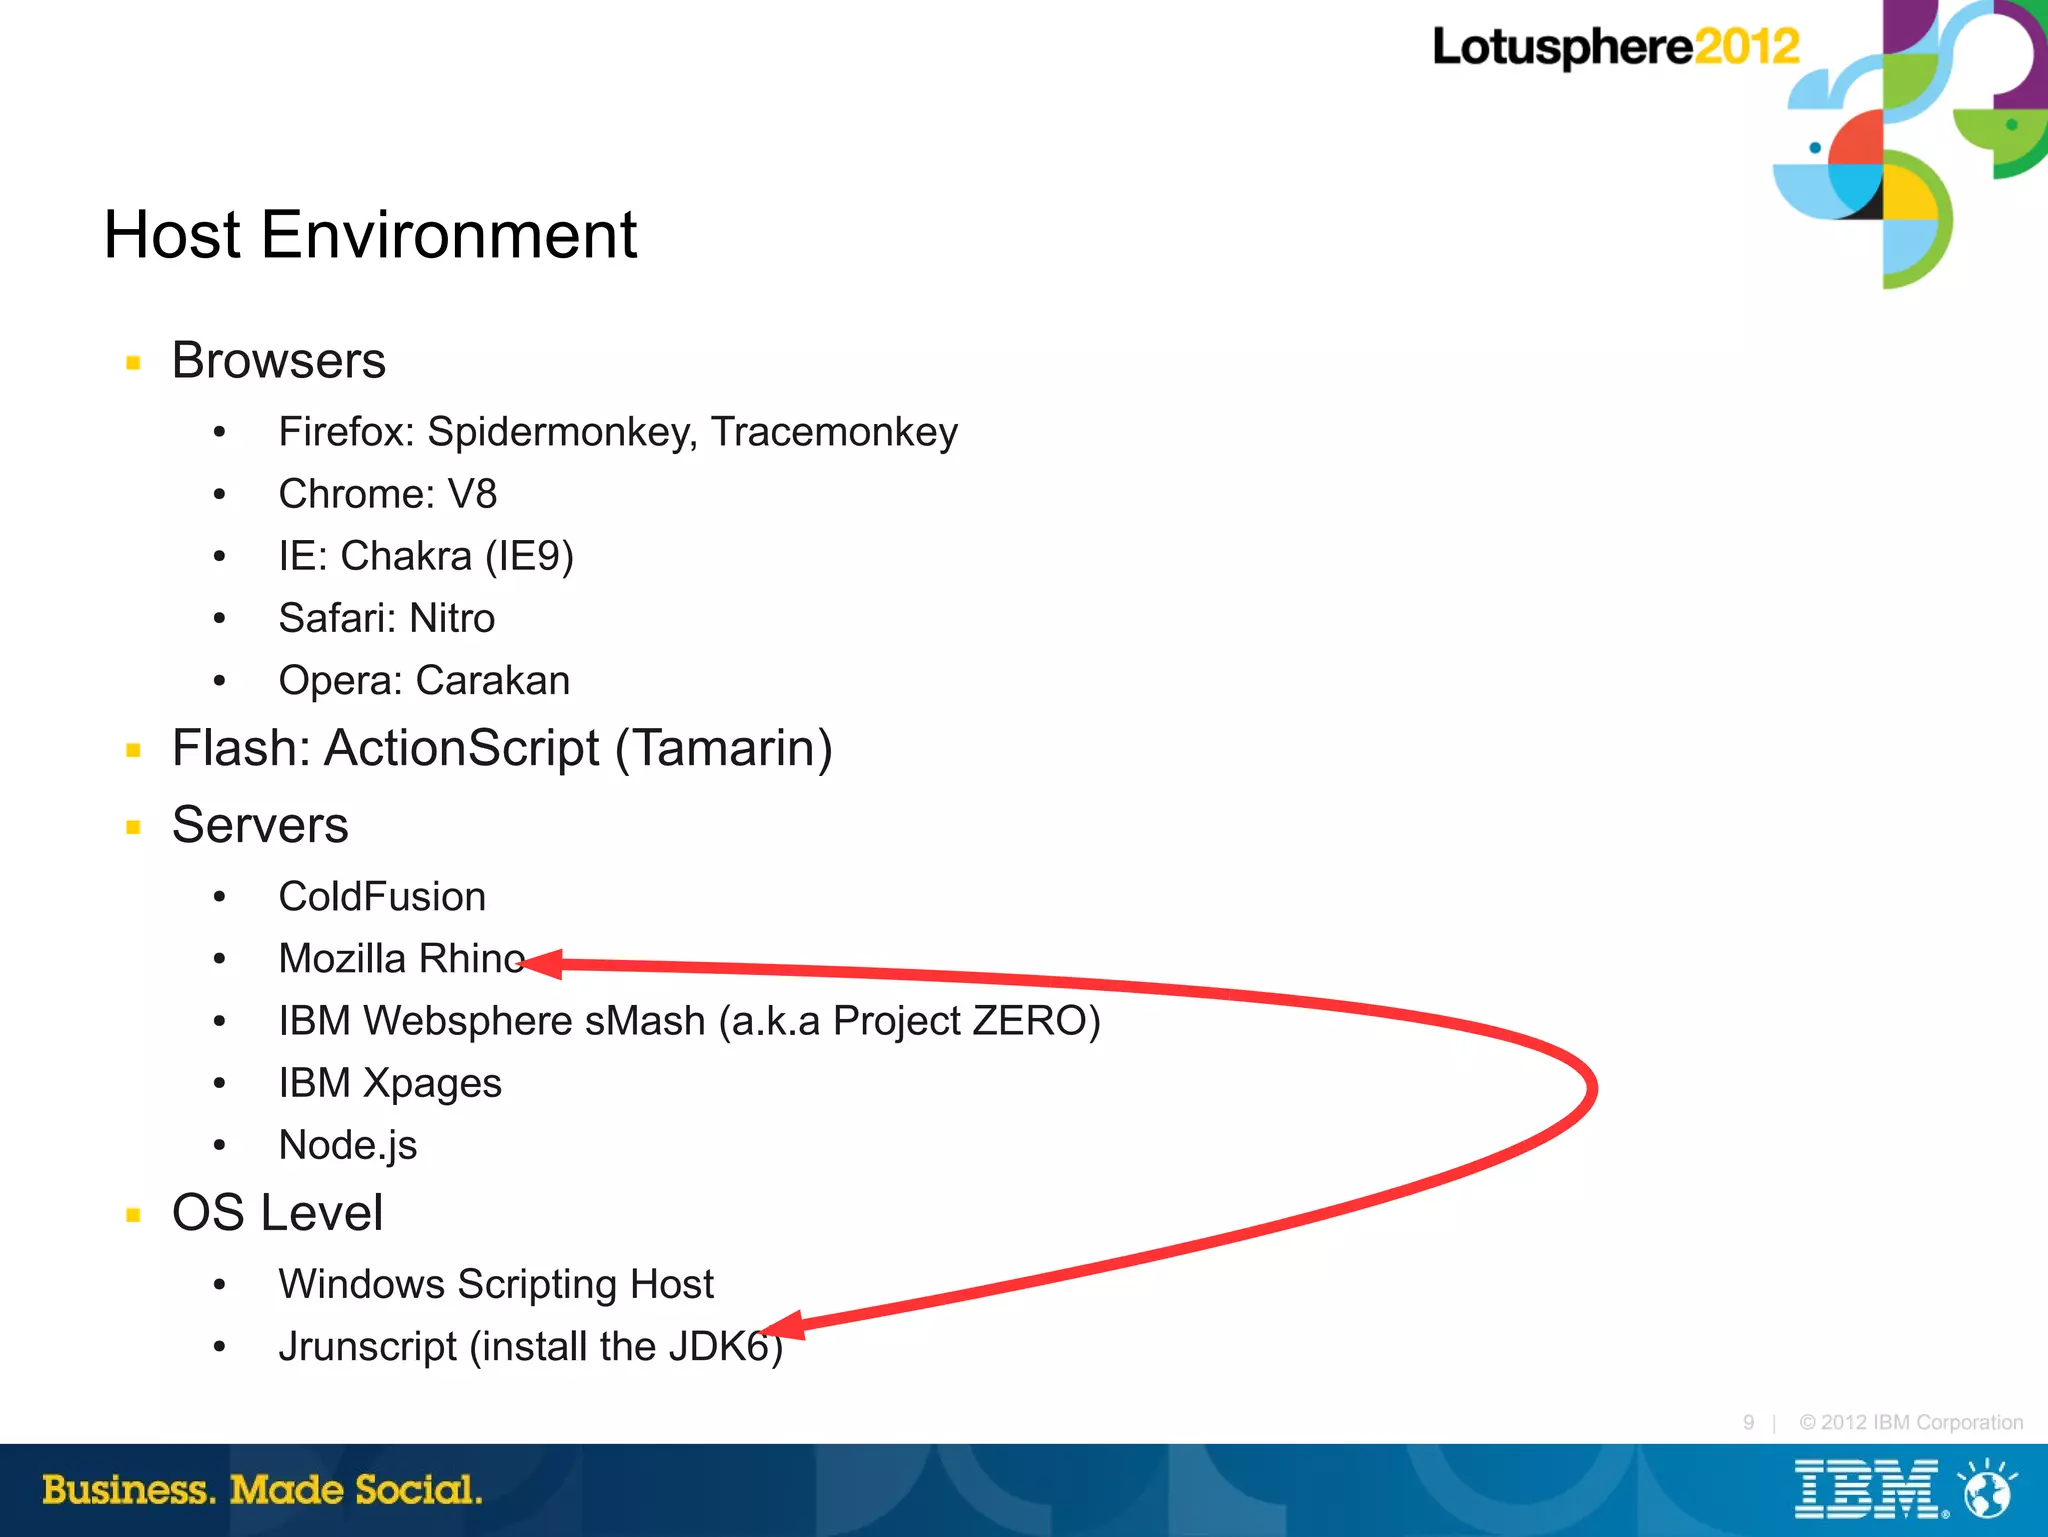Click the "OS Level" heading
This screenshot has height=1537, width=2048.
point(277,1213)
